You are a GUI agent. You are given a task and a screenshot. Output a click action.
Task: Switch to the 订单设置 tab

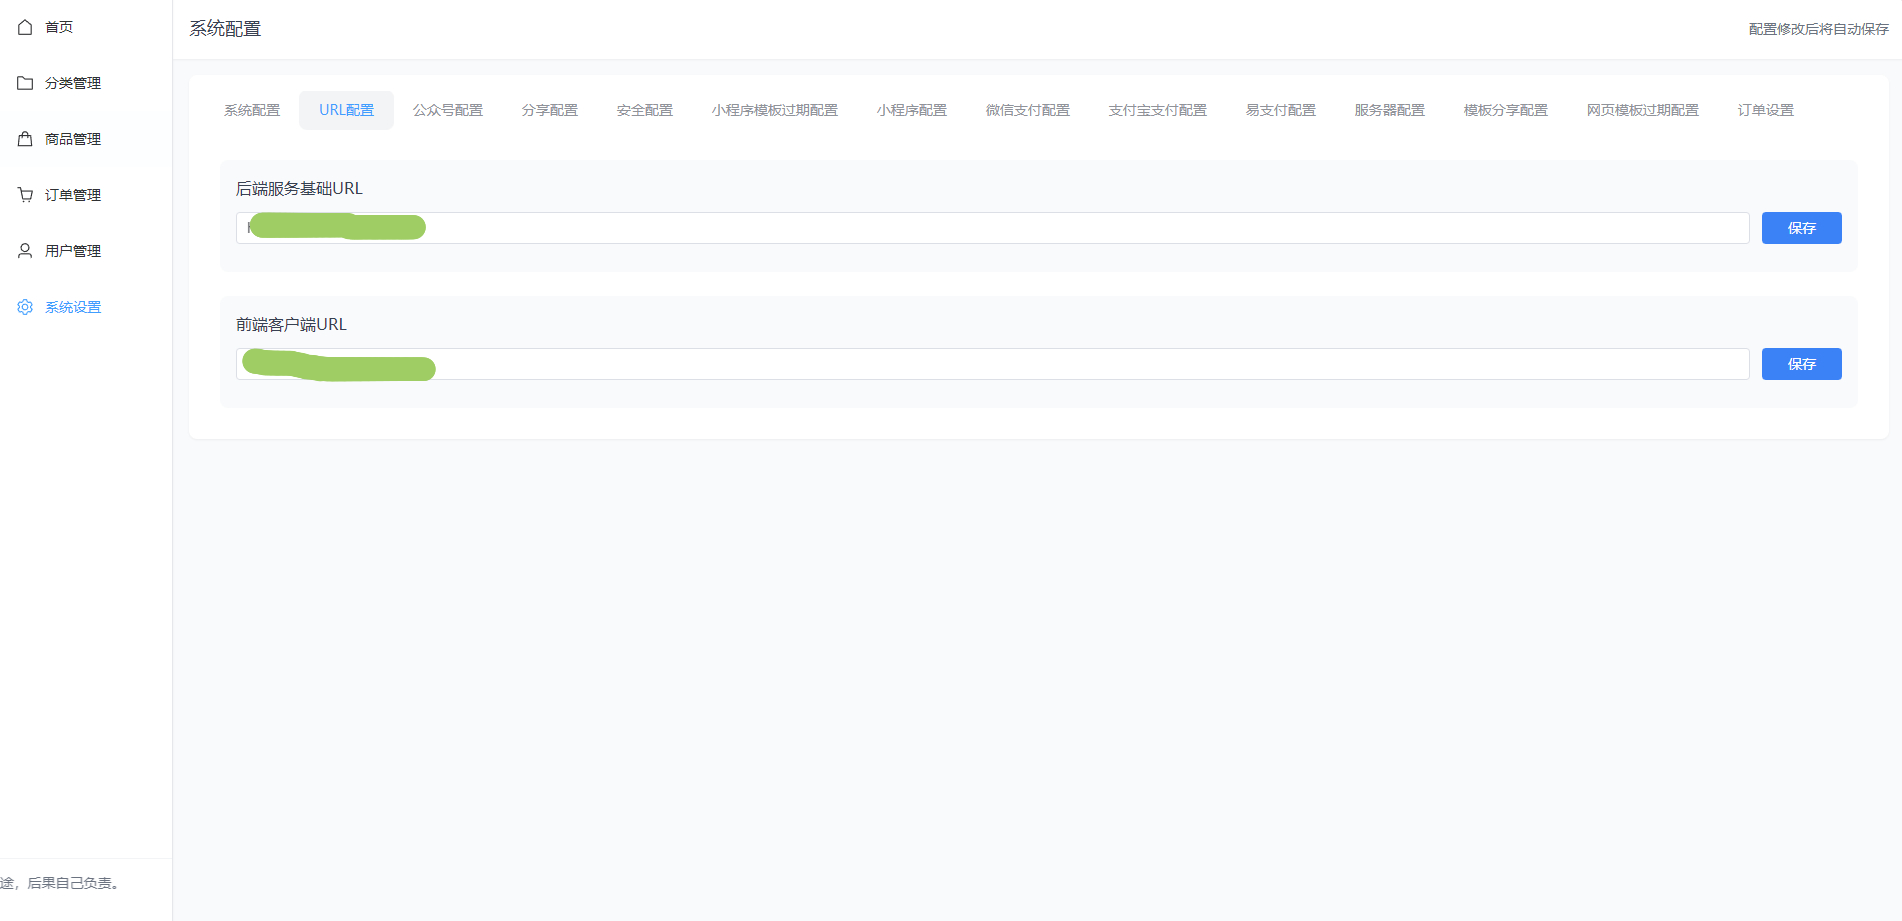(1766, 110)
